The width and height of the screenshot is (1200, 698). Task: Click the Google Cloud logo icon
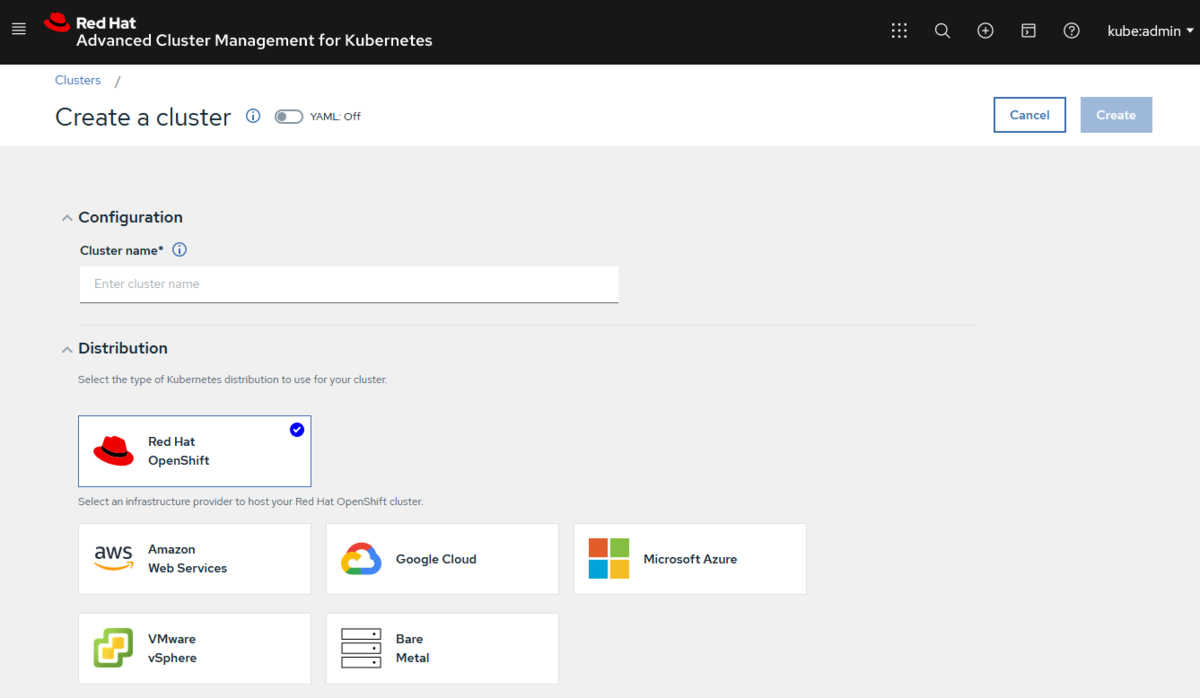tap(361, 559)
